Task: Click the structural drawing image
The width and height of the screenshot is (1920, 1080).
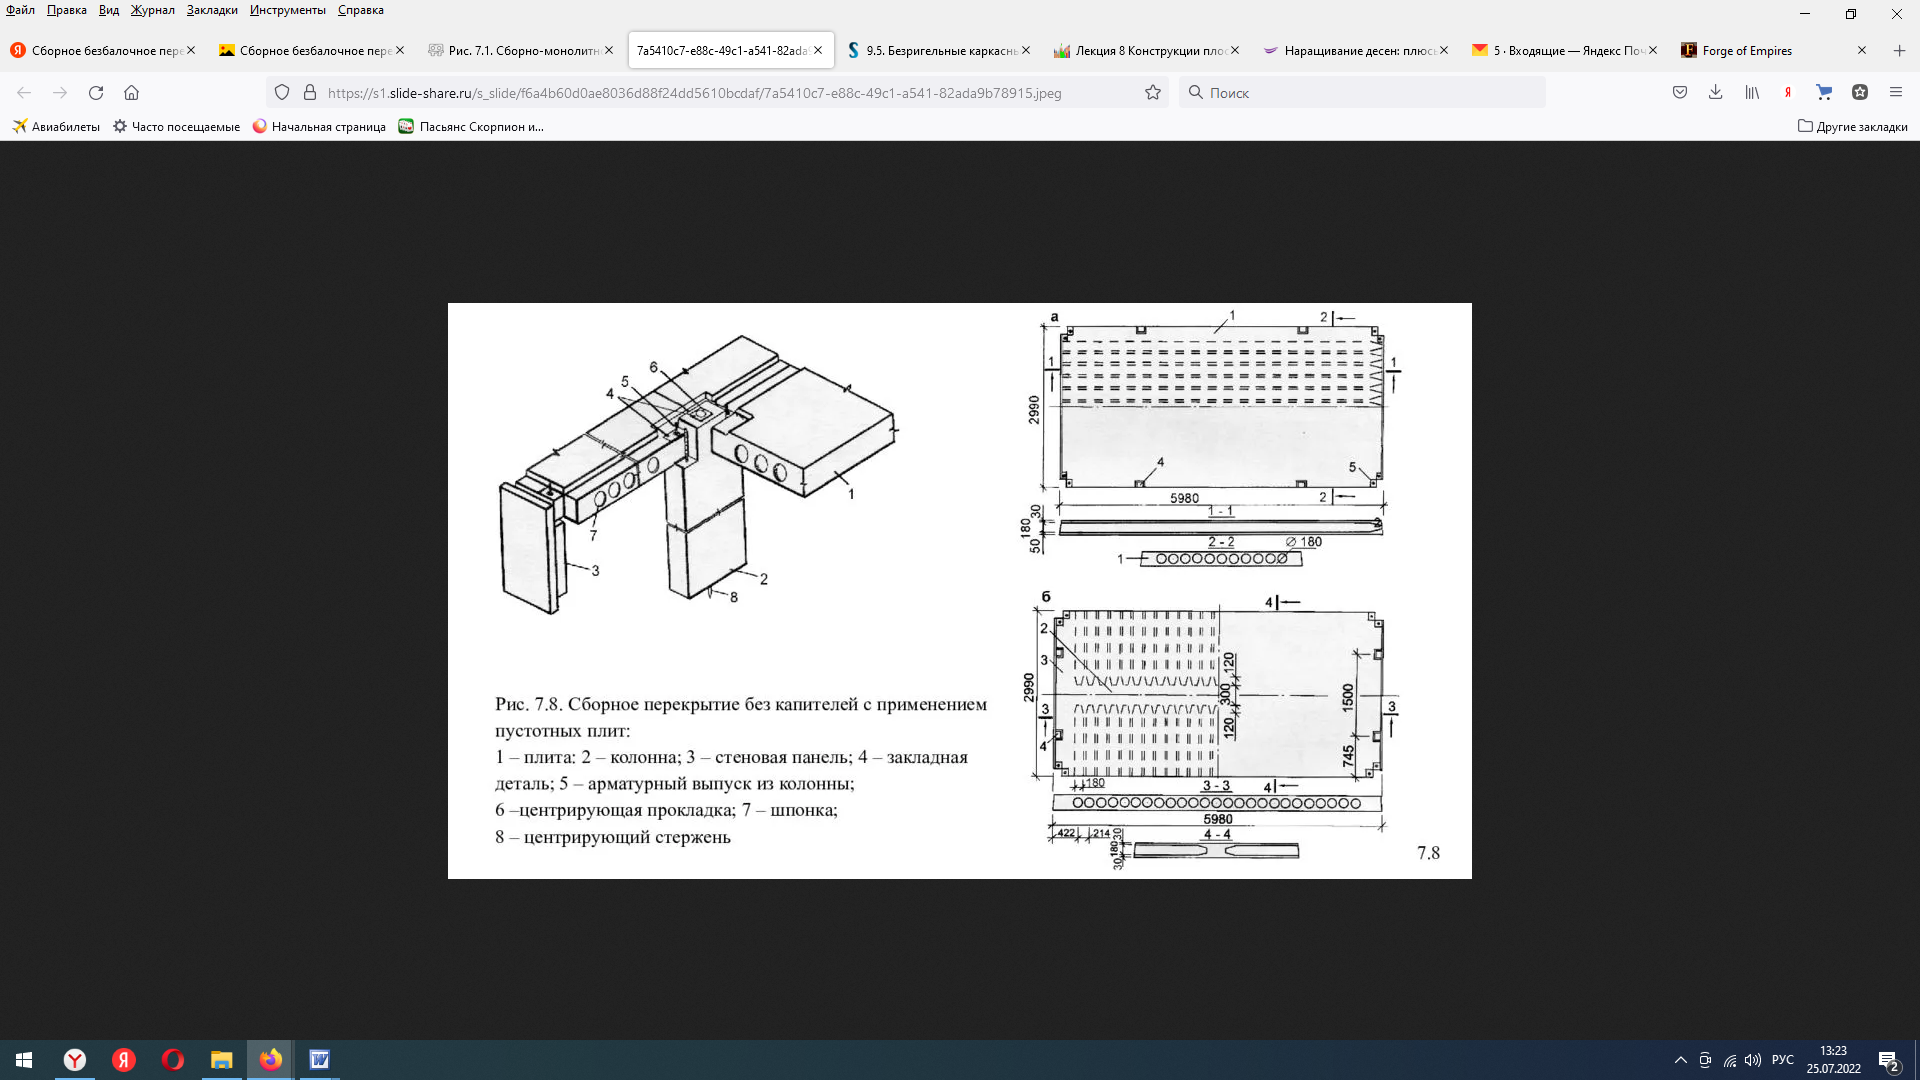Action: [x=960, y=591]
